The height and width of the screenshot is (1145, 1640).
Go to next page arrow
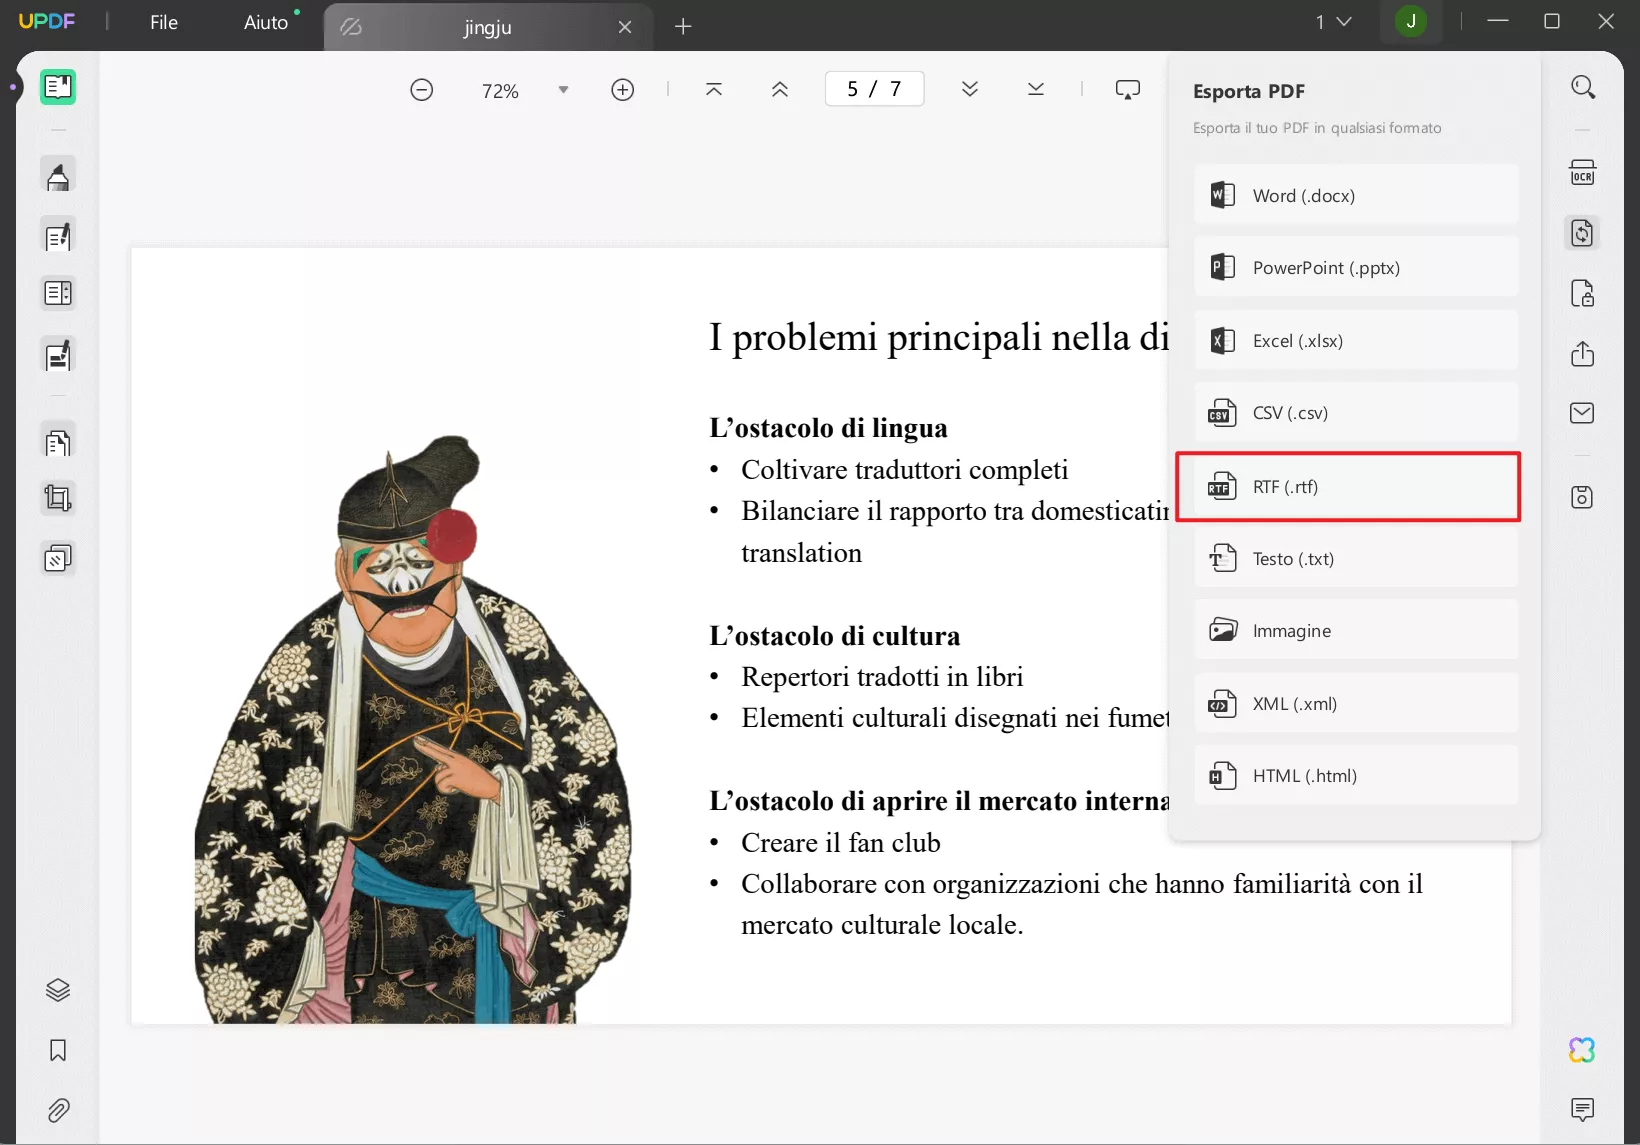tap(970, 90)
